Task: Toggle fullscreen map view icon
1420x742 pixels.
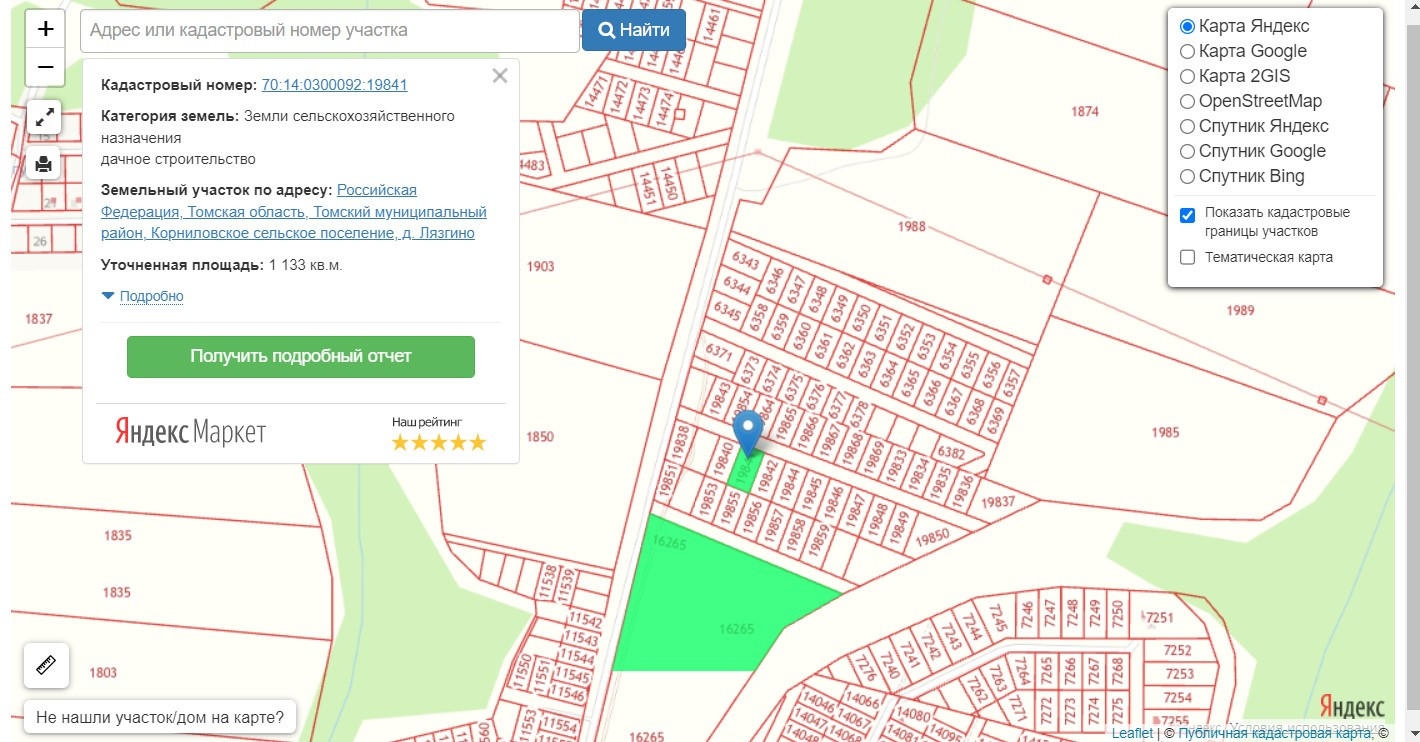Action: (44, 118)
